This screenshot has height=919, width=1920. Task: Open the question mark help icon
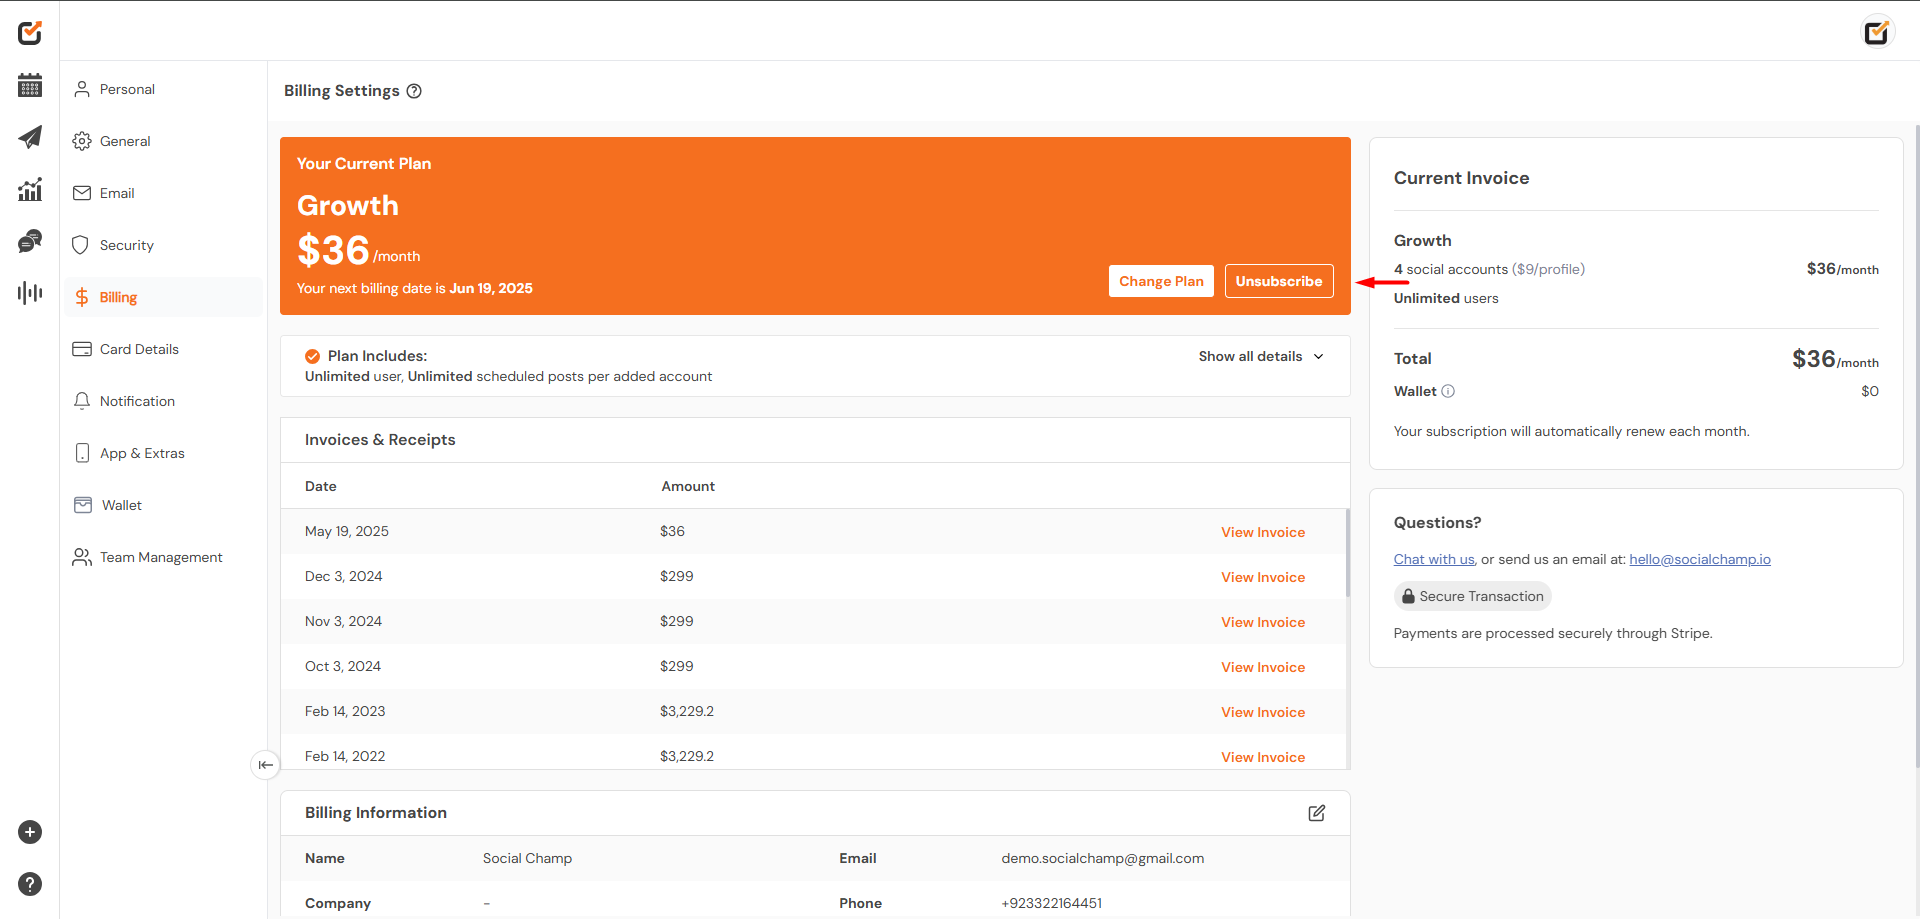point(30,884)
